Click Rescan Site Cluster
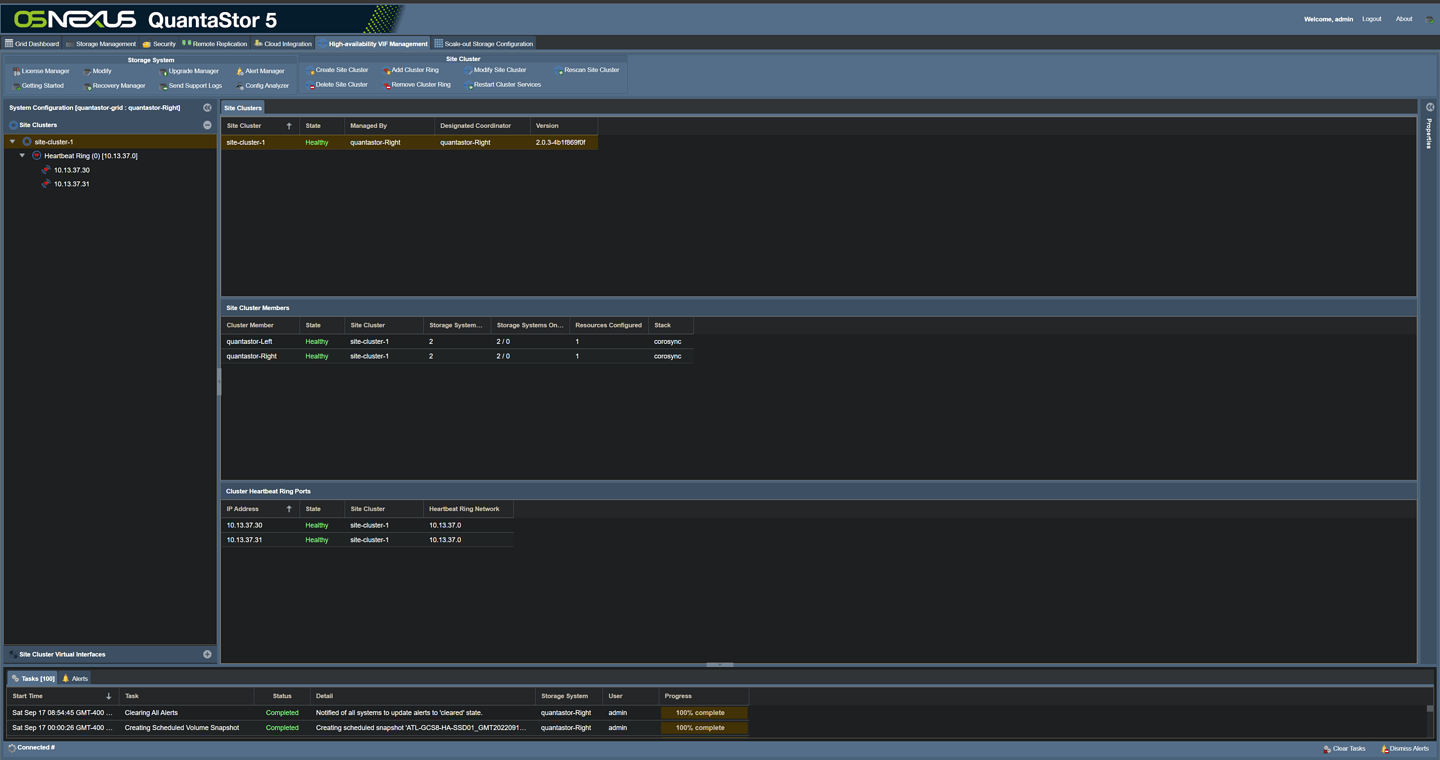The image size is (1440, 760). [588, 70]
